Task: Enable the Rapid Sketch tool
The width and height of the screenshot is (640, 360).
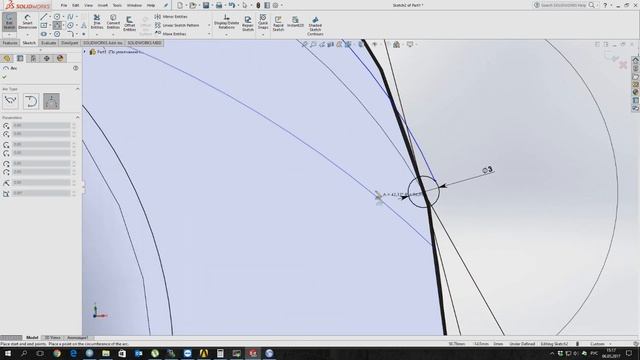Action: pyautogui.click(x=278, y=24)
